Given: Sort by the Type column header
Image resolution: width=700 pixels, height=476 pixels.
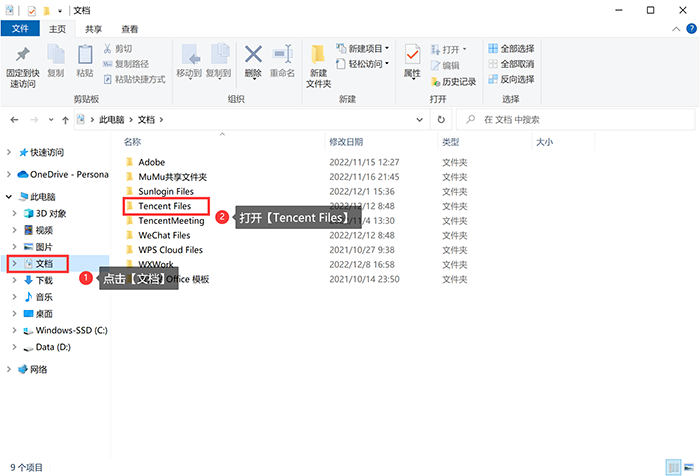Looking at the screenshot, I should pos(450,142).
